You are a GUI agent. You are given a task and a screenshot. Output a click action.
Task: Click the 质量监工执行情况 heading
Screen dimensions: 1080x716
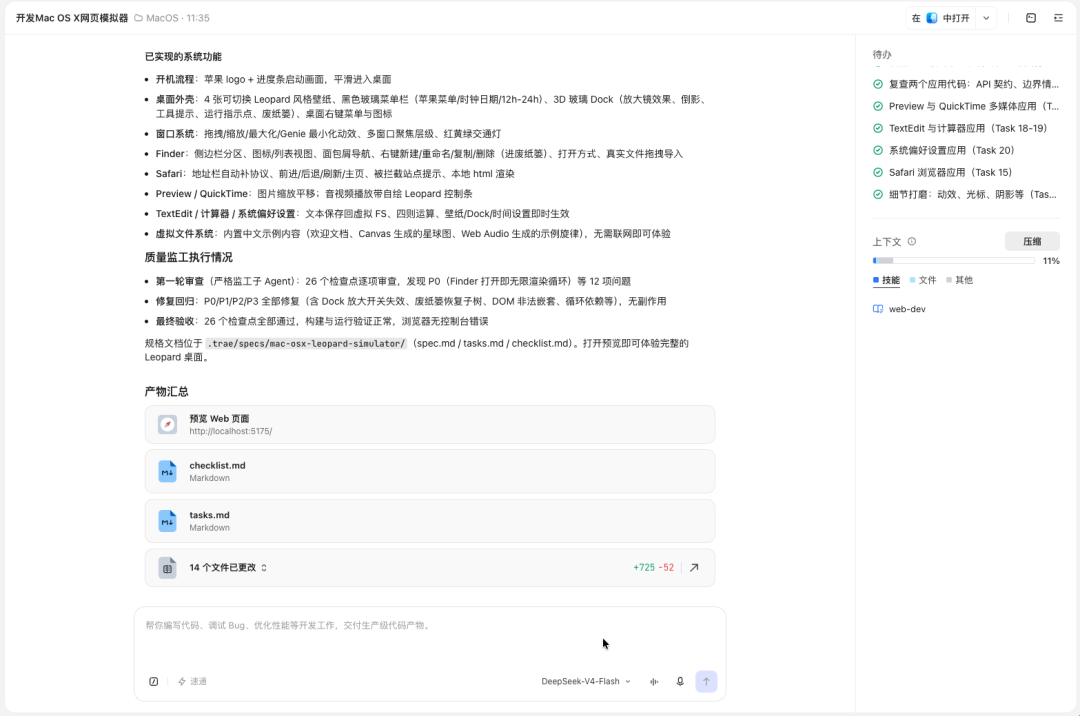pos(189,257)
